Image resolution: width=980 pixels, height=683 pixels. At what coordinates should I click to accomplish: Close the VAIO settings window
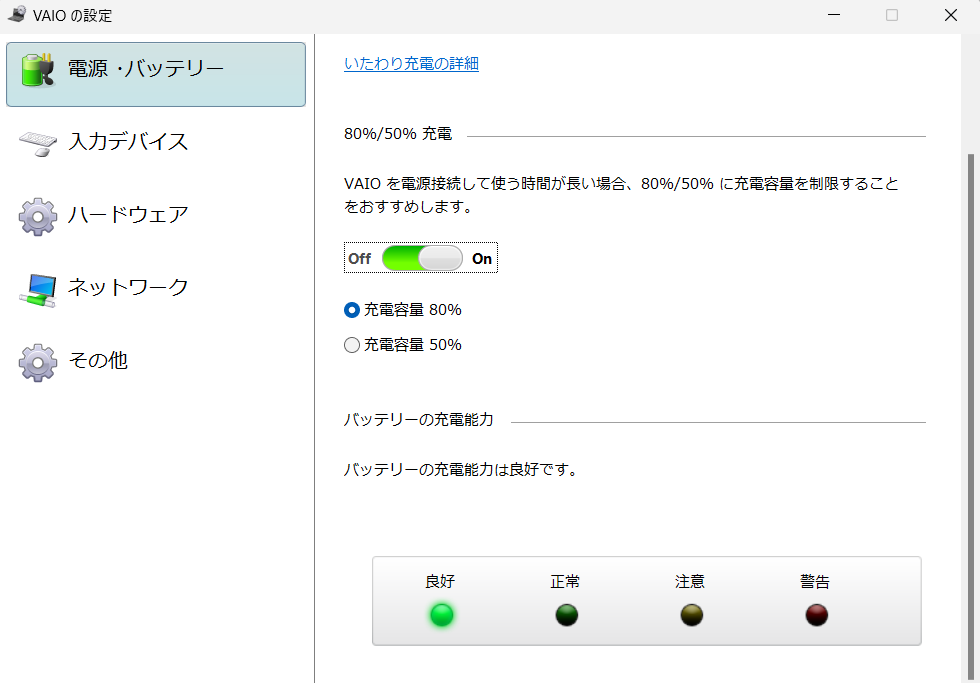[951, 15]
